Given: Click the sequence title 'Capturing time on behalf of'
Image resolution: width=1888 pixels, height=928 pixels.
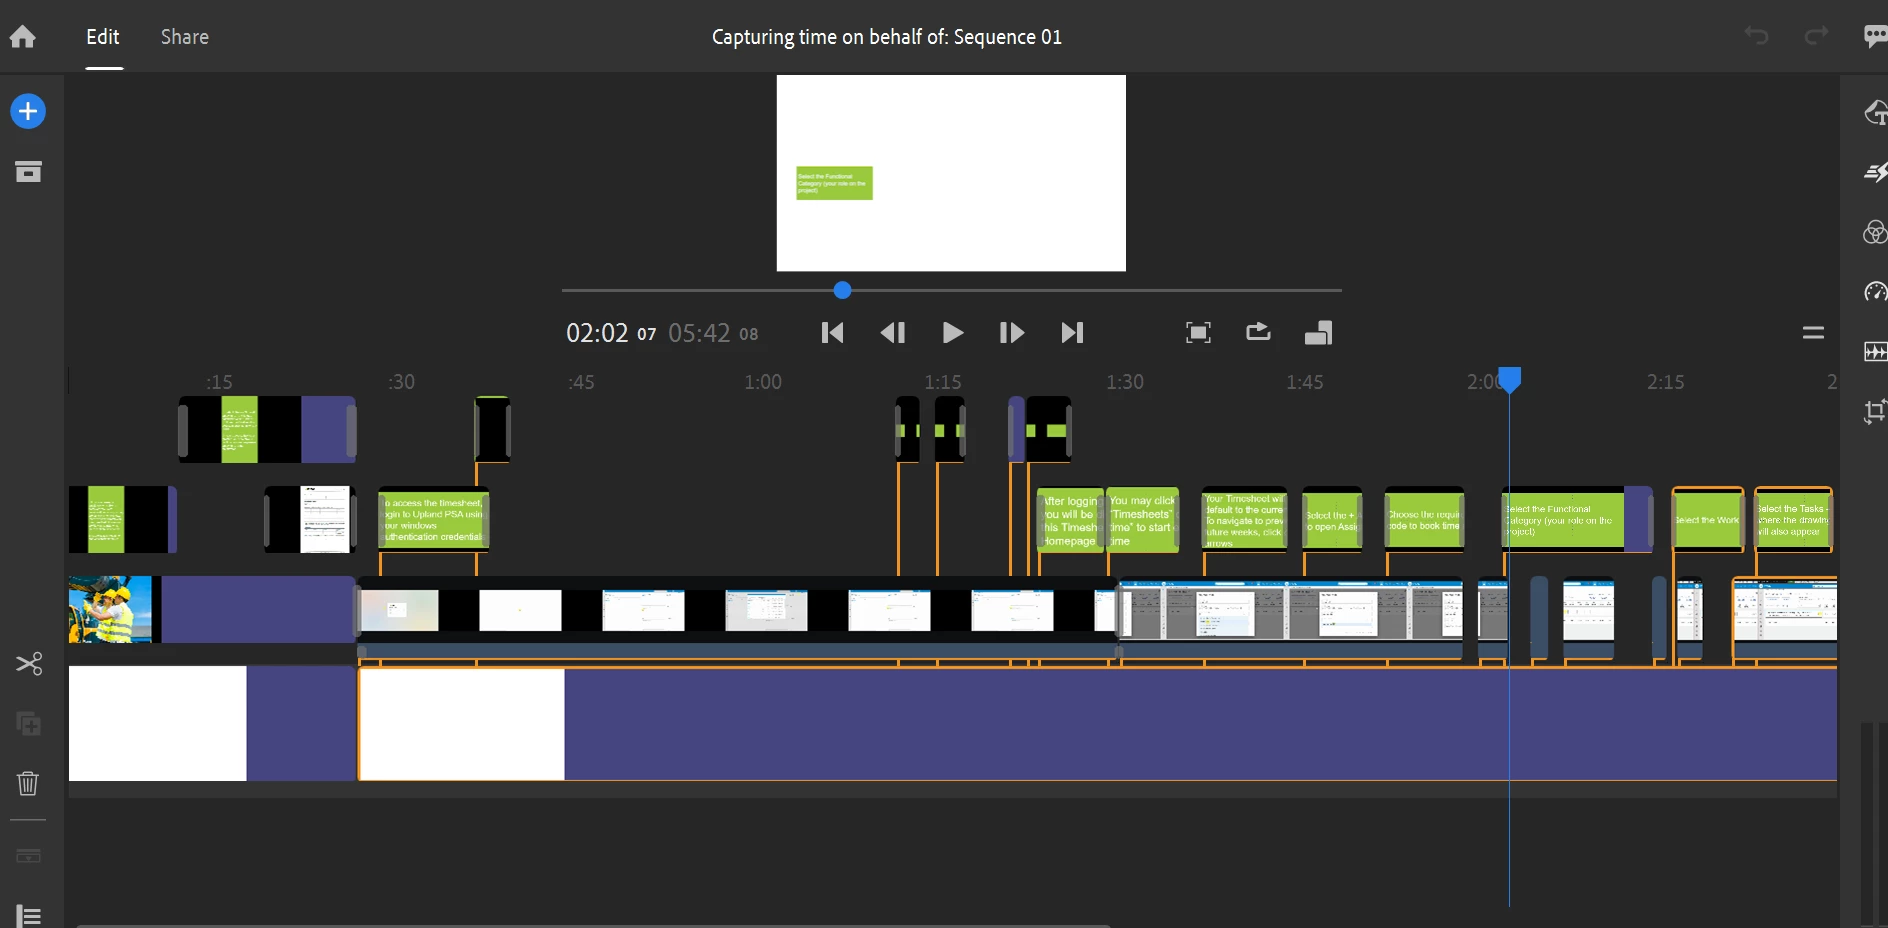Looking at the screenshot, I should [886, 37].
